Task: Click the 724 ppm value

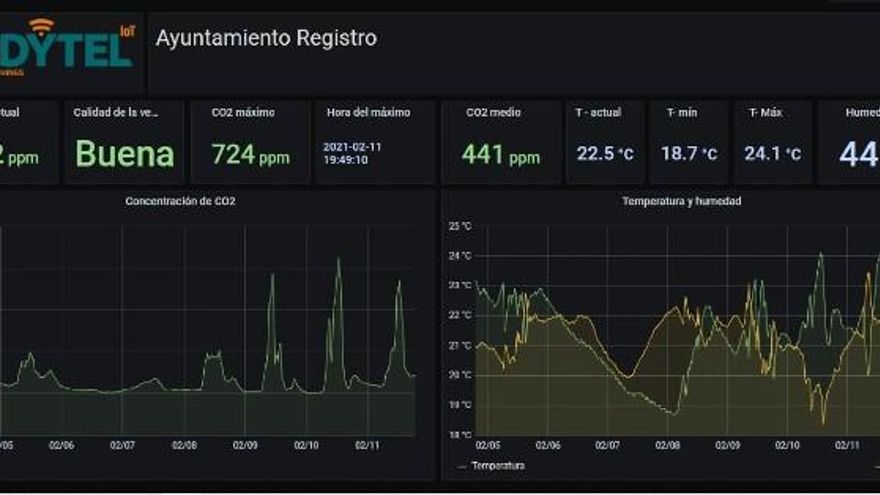Action: pos(250,154)
